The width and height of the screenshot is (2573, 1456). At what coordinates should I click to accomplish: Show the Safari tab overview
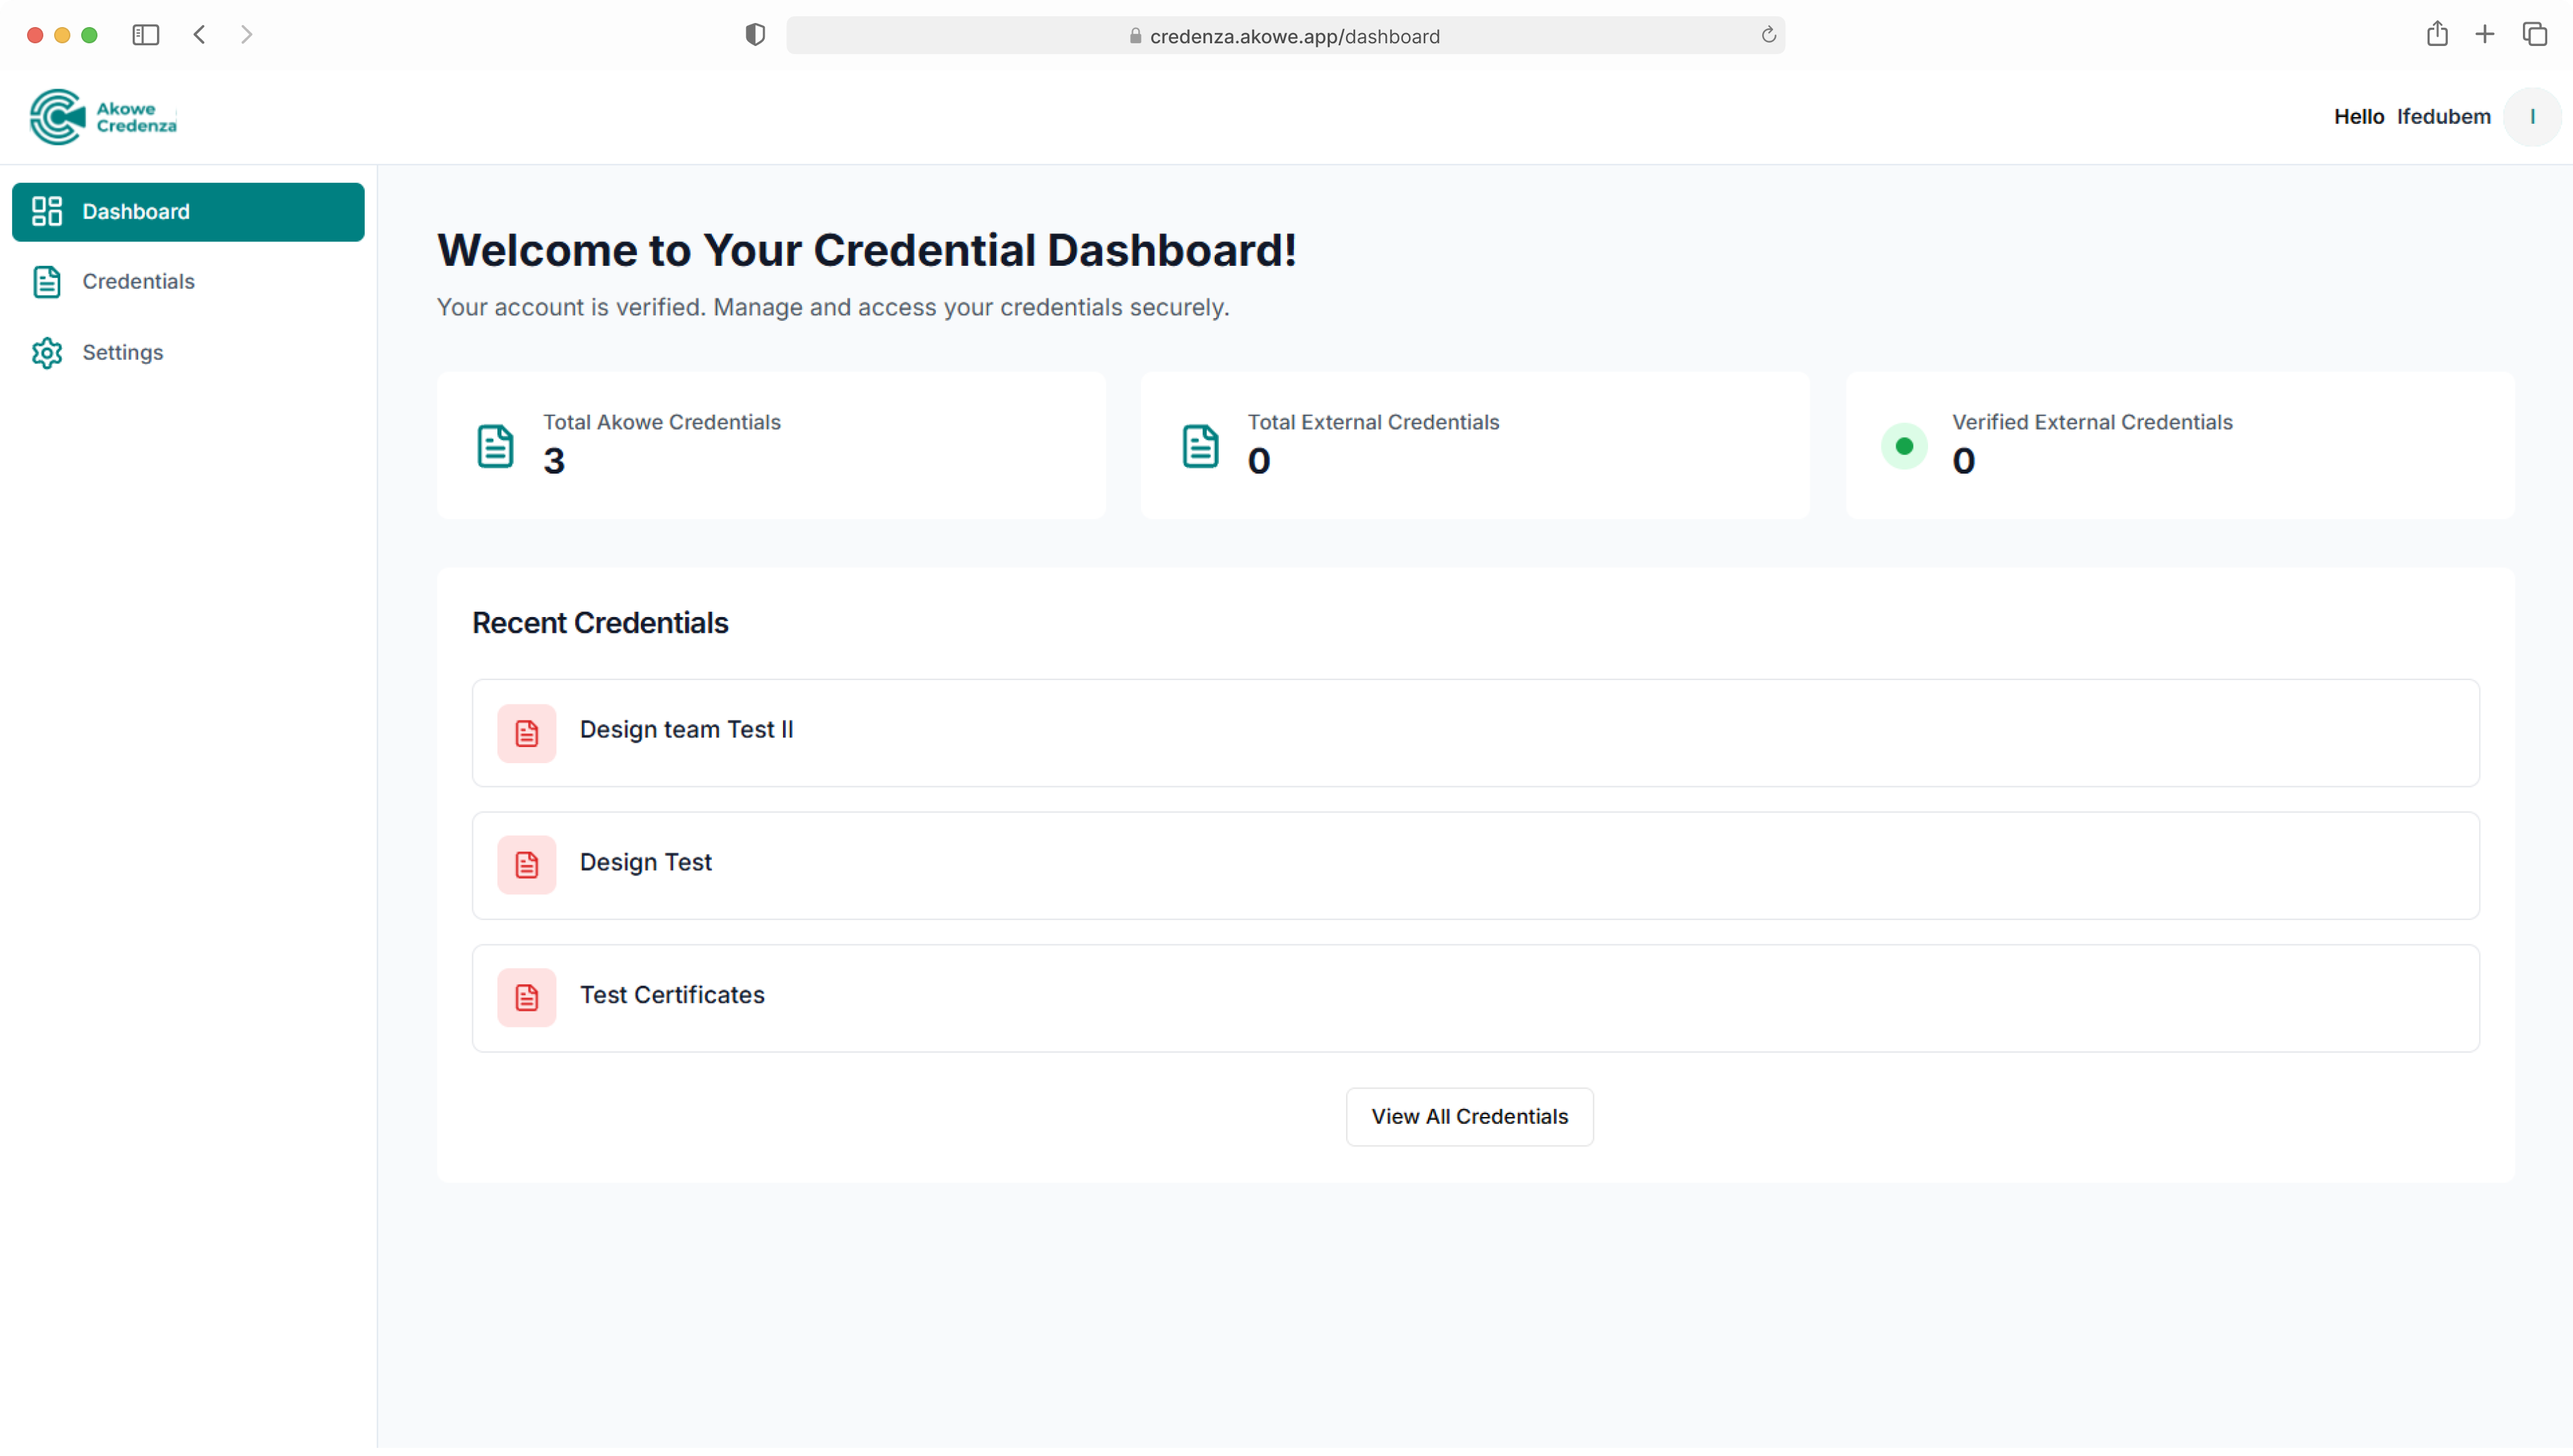(x=2534, y=35)
